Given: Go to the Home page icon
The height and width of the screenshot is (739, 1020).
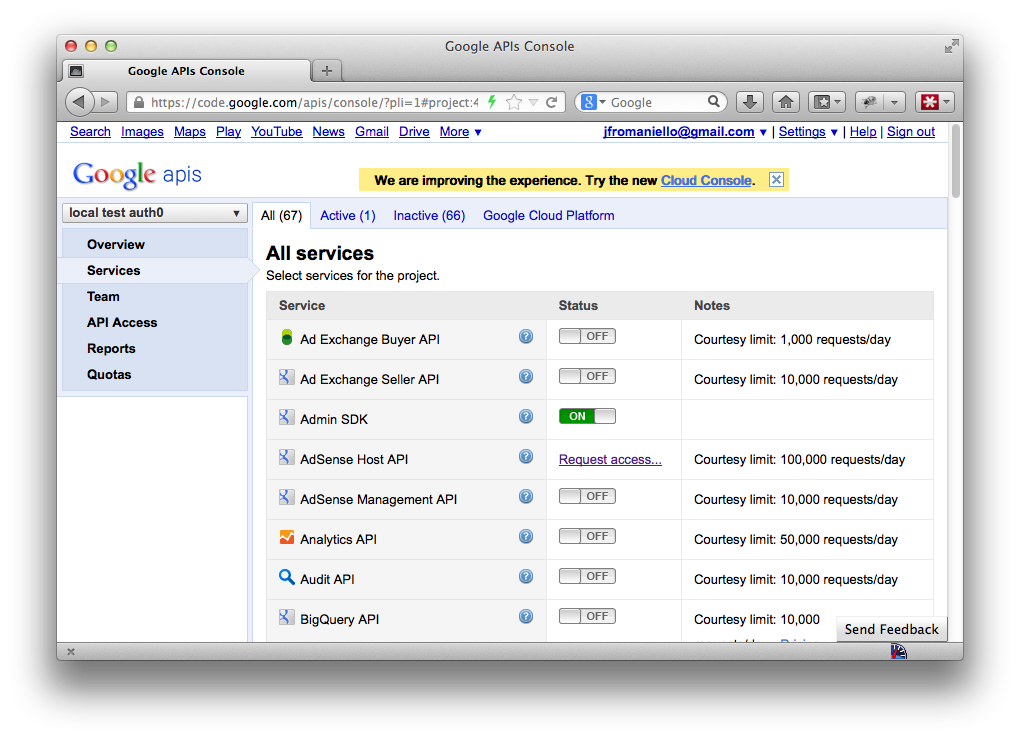Looking at the screenshot, I should tap(786, 102).
